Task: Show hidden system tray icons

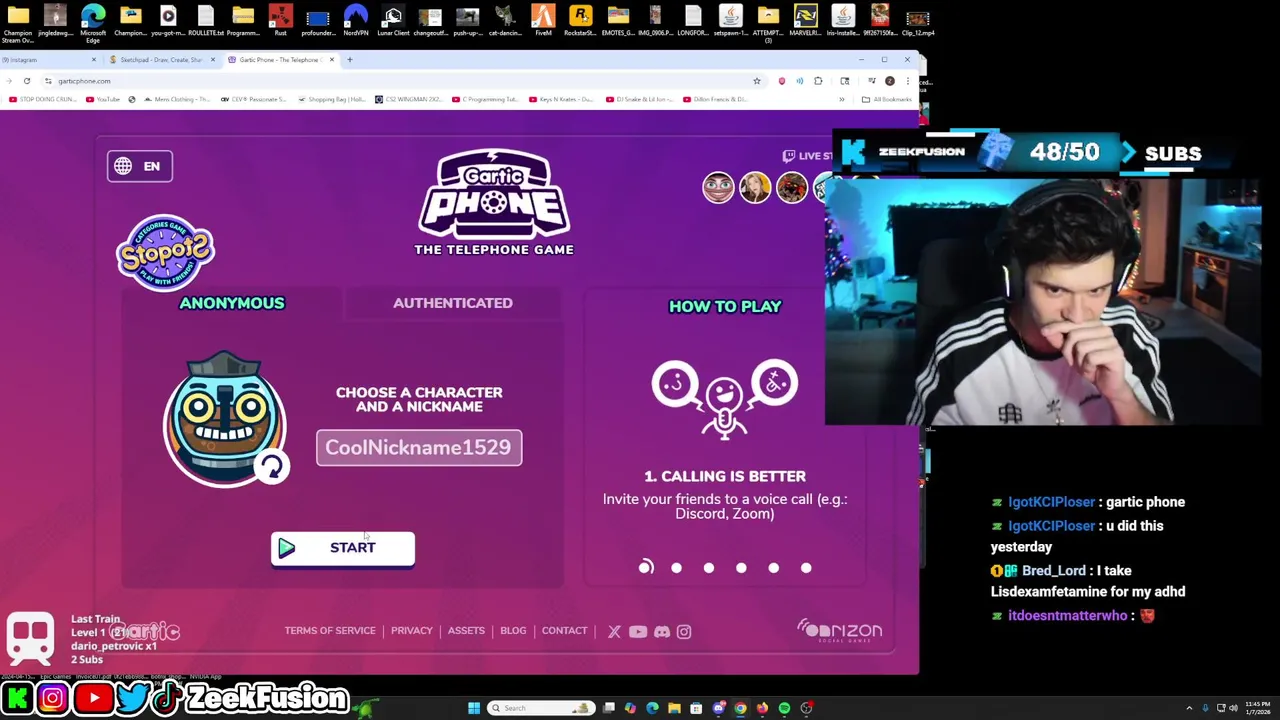Action: click(1188, 708)
